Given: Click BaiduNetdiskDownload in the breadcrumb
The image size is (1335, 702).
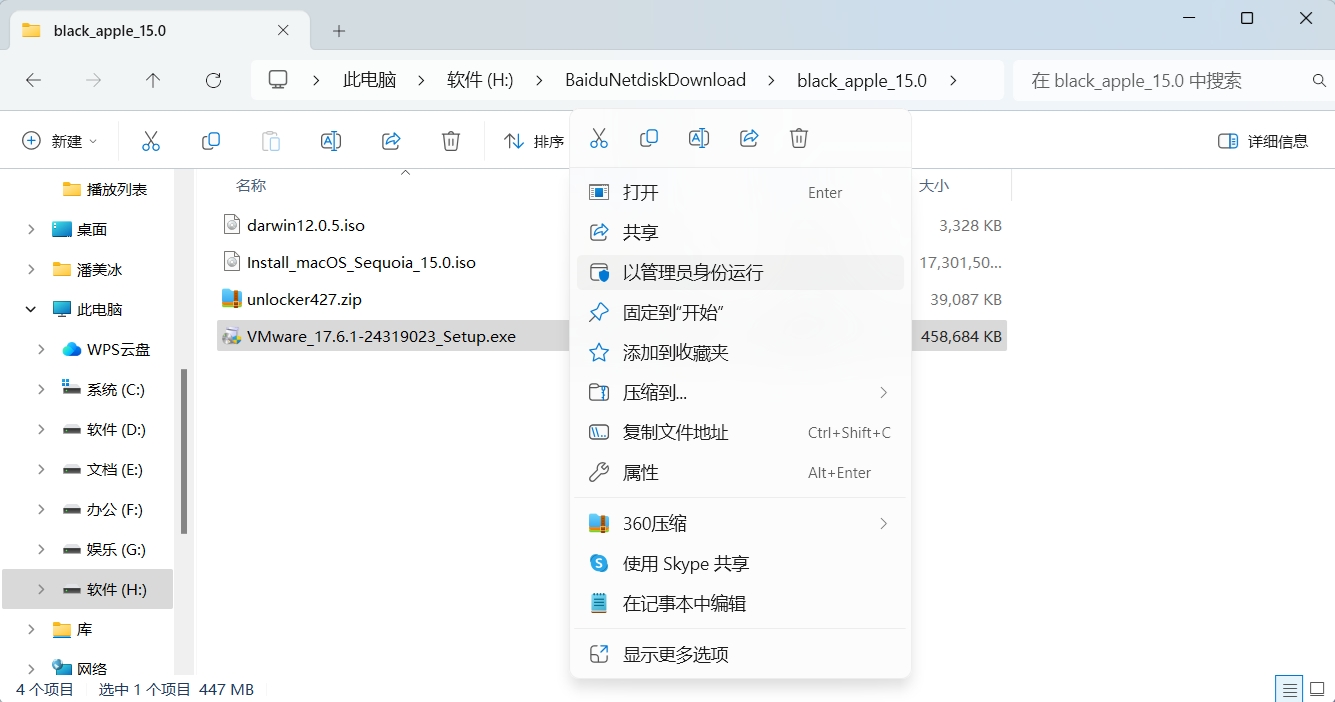Looking at the screenshot, I should coord(655,80).
